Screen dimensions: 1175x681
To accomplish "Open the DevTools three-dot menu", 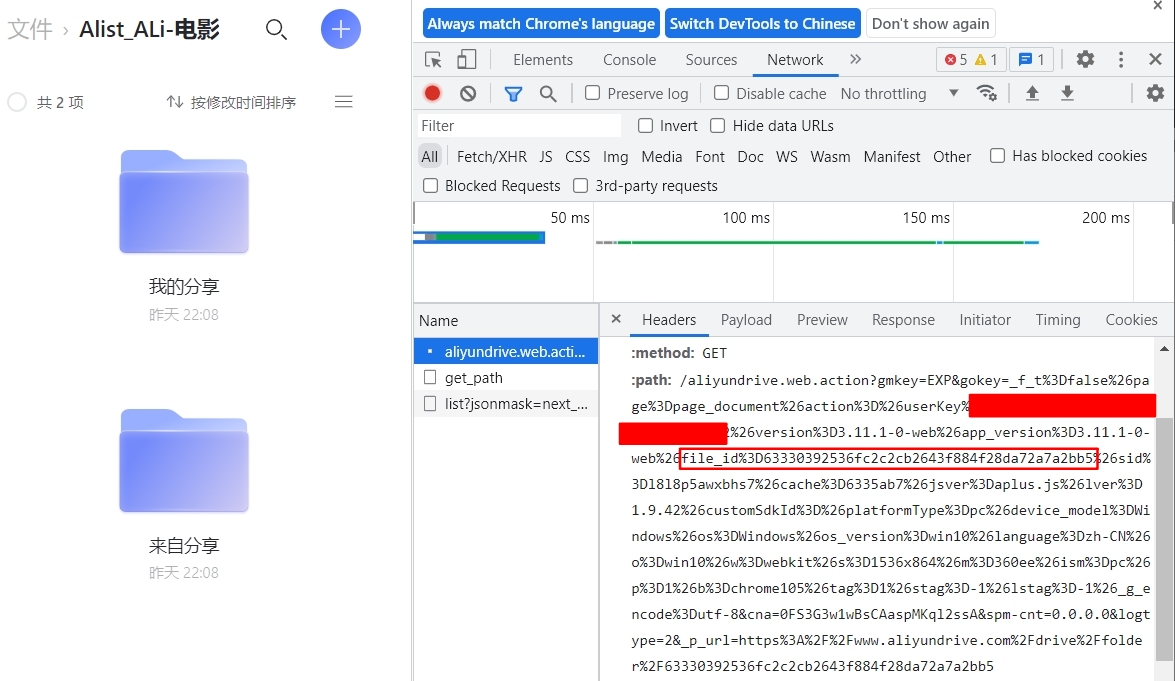I will click(1120, 60).
